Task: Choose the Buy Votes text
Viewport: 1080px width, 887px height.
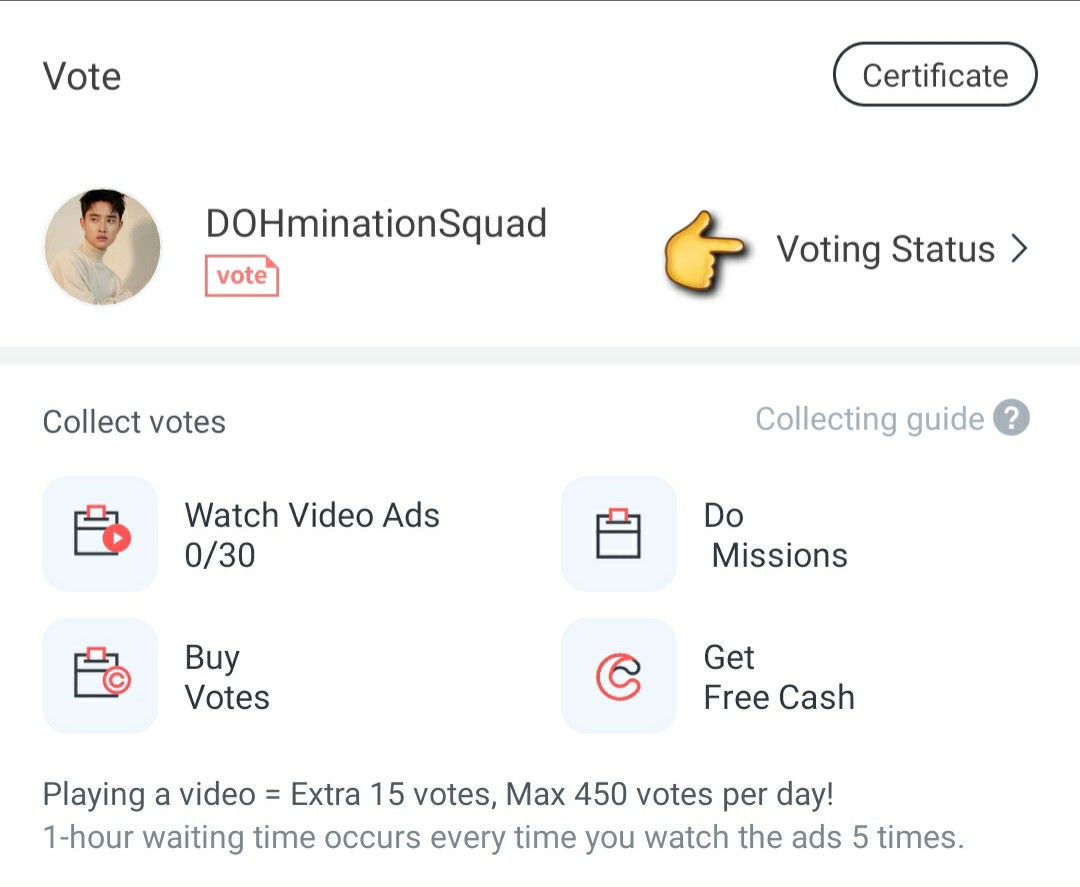Action: click(227, 678)
